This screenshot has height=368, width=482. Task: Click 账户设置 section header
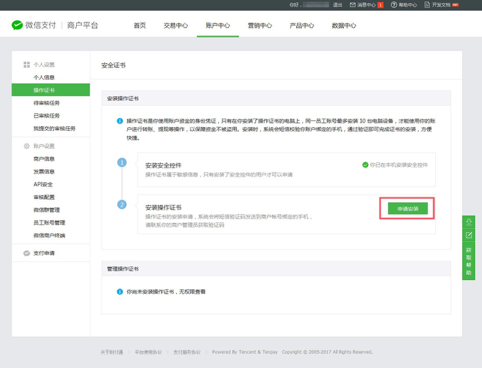pos(44,146)
